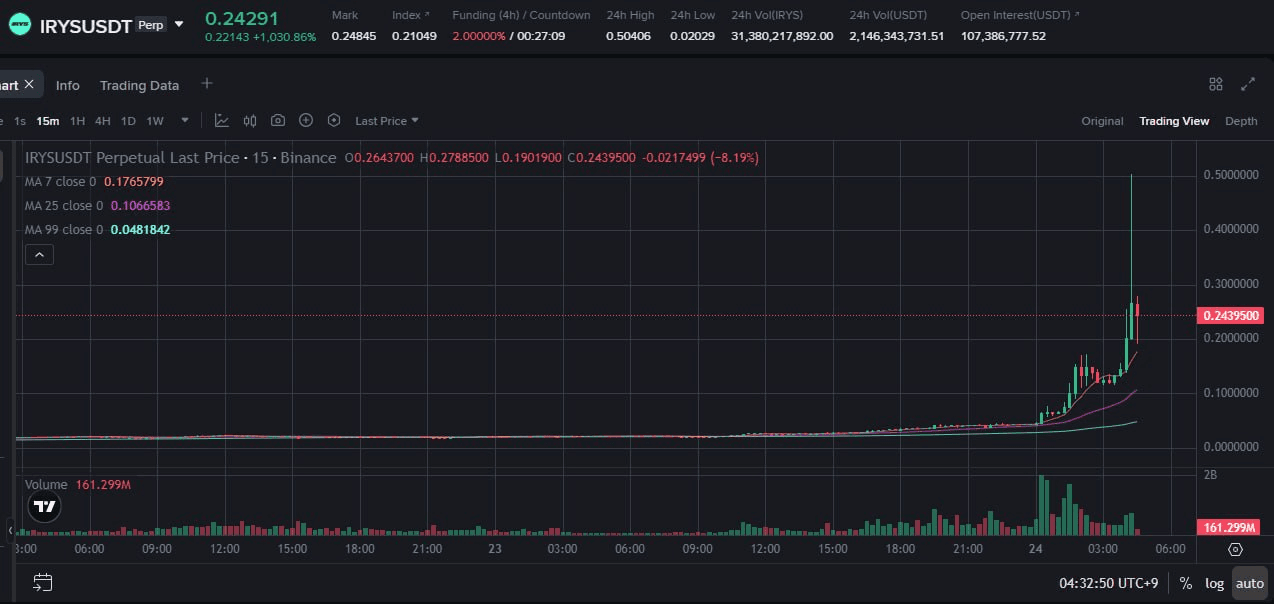Viewport: 1274px width, 604px height.
Task: Click the TradingView logo on chart
Action: (x=44, y=507)
